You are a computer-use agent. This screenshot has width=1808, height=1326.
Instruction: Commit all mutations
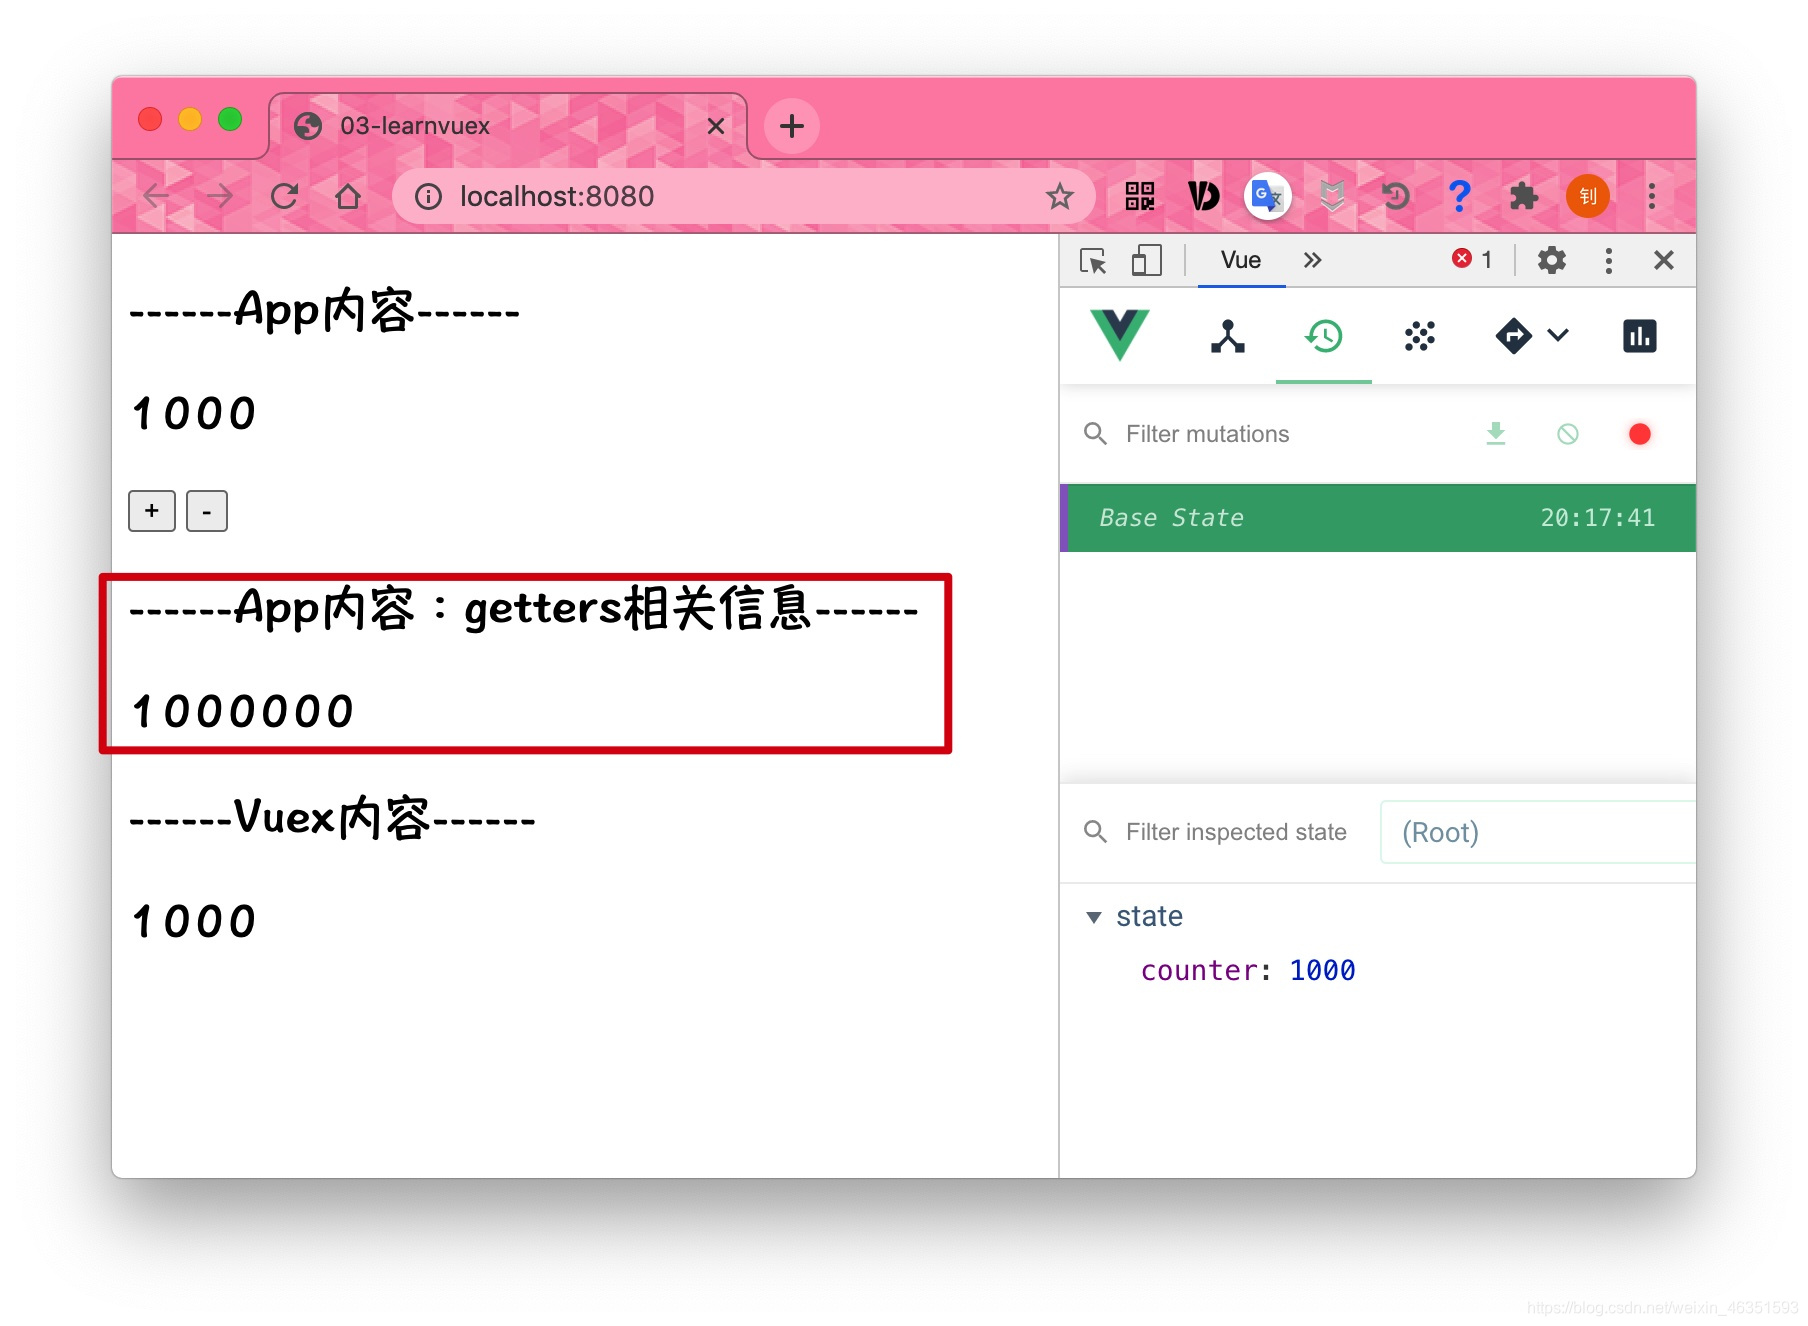pyautogui.click(x=1496, y=434)
